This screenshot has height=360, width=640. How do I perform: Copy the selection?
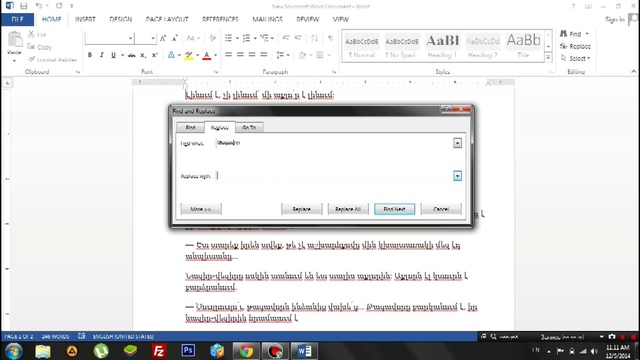click(x=40, y=47)
